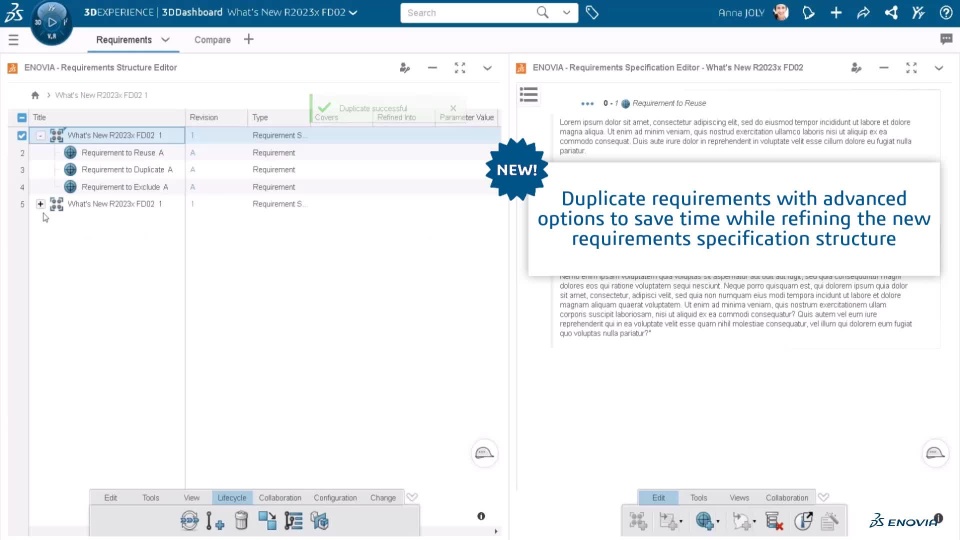Click the breadcrumb What's New R2023x FD02 1
This screenshot has width=960, height=540.
tap(101, 95)
